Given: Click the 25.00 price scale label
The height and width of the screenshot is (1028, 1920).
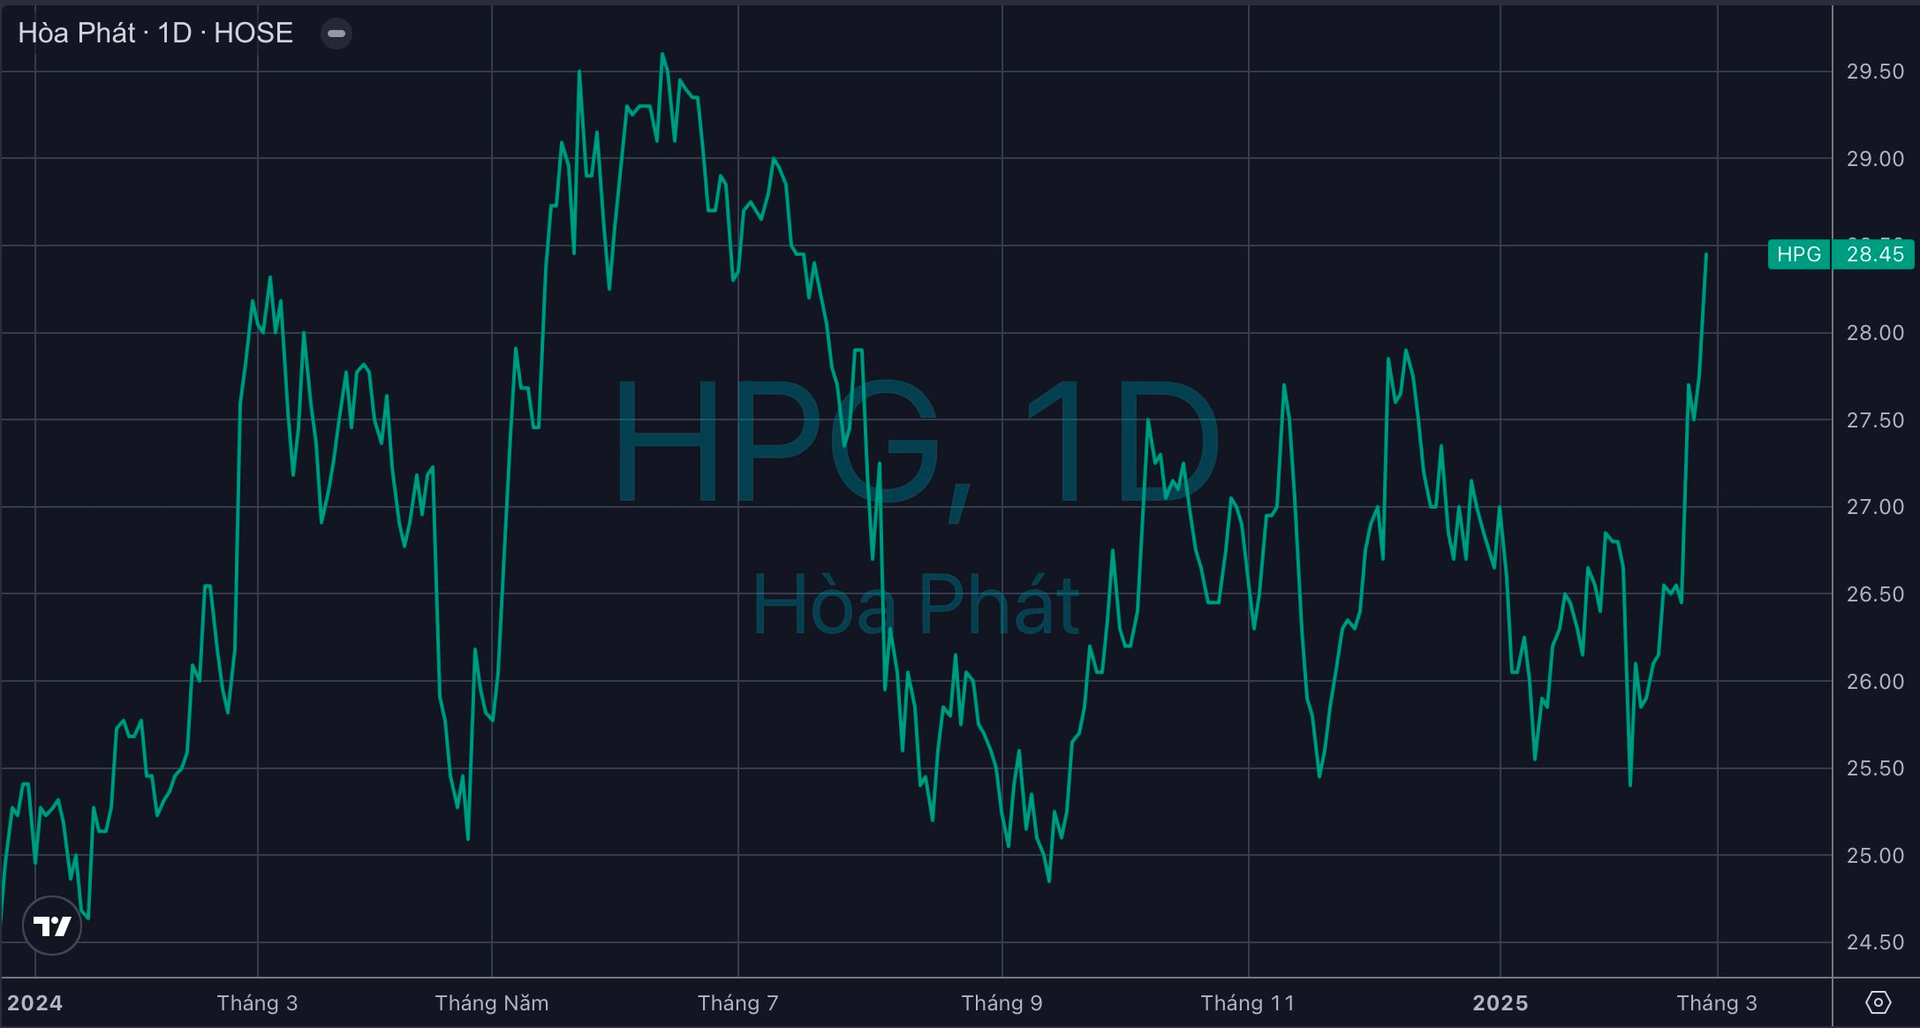Looking at the screenshot, I should (x=1875, y=856).
